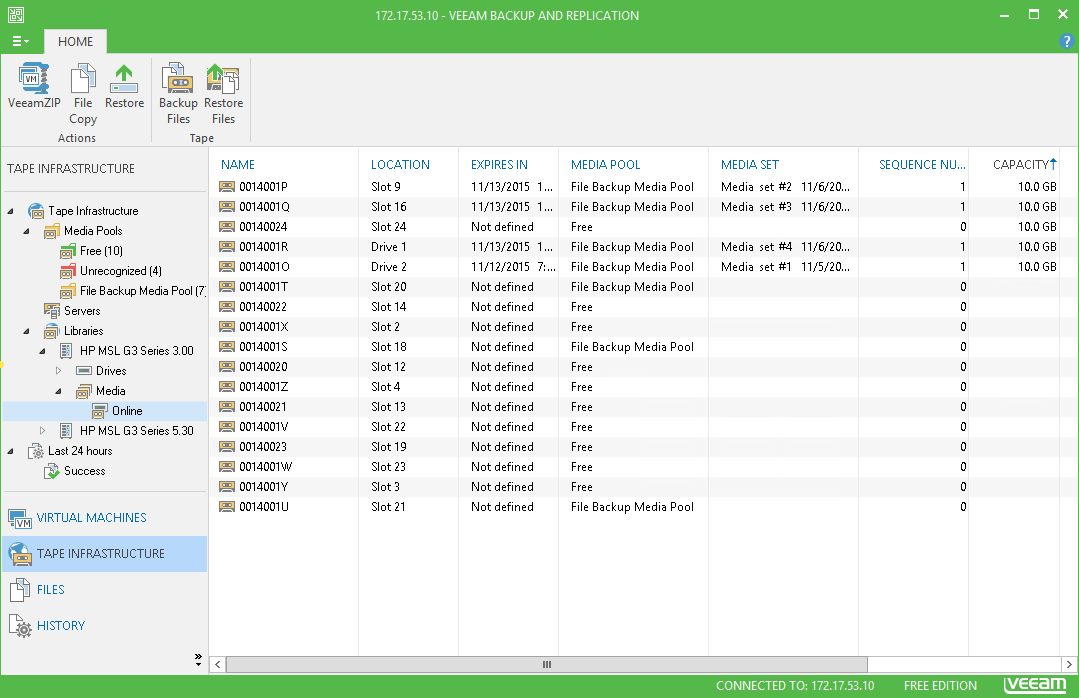Screen dimensions: 1079x698
Task: Collapse the Libraries node
Action: 26,330
